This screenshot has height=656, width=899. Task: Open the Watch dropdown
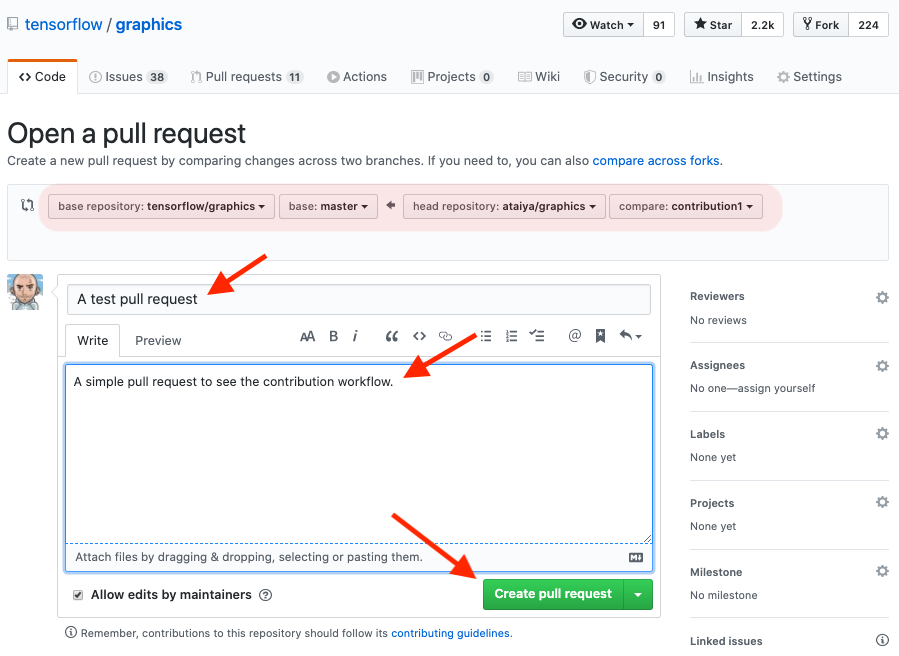coord(603,25)
